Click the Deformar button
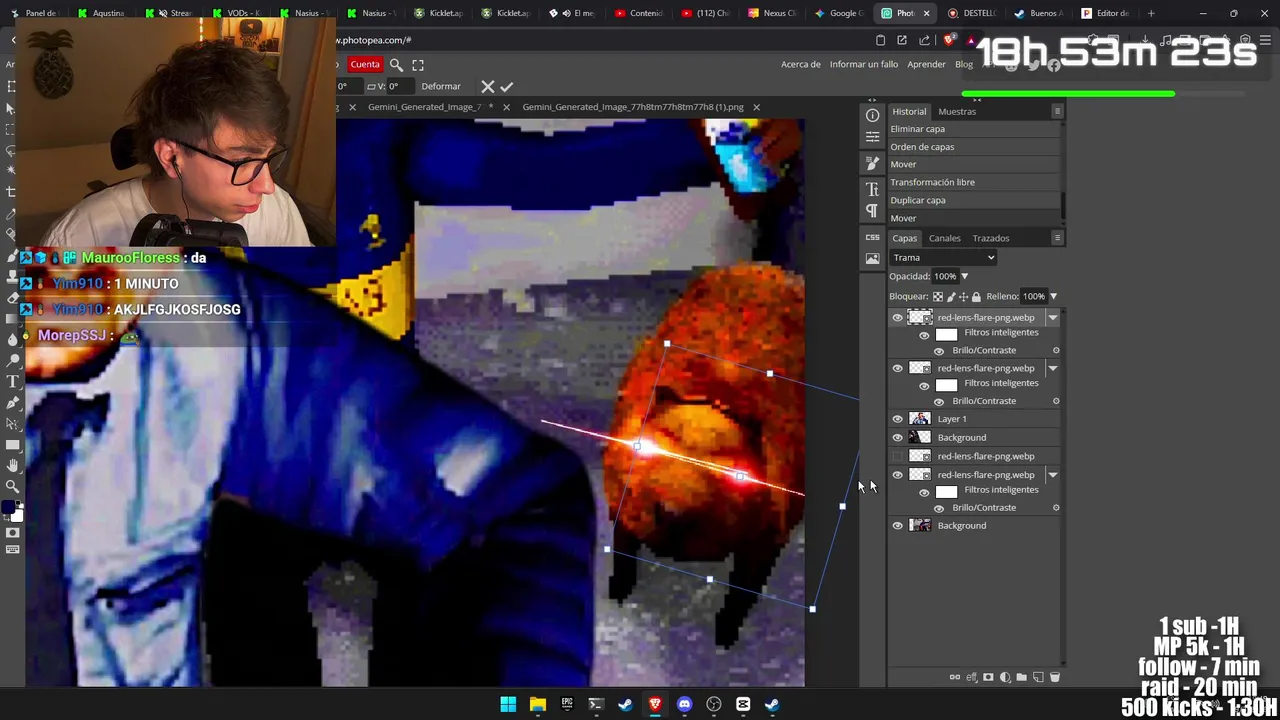Viewport: 1280px width, 720px height. click(441, 86)
